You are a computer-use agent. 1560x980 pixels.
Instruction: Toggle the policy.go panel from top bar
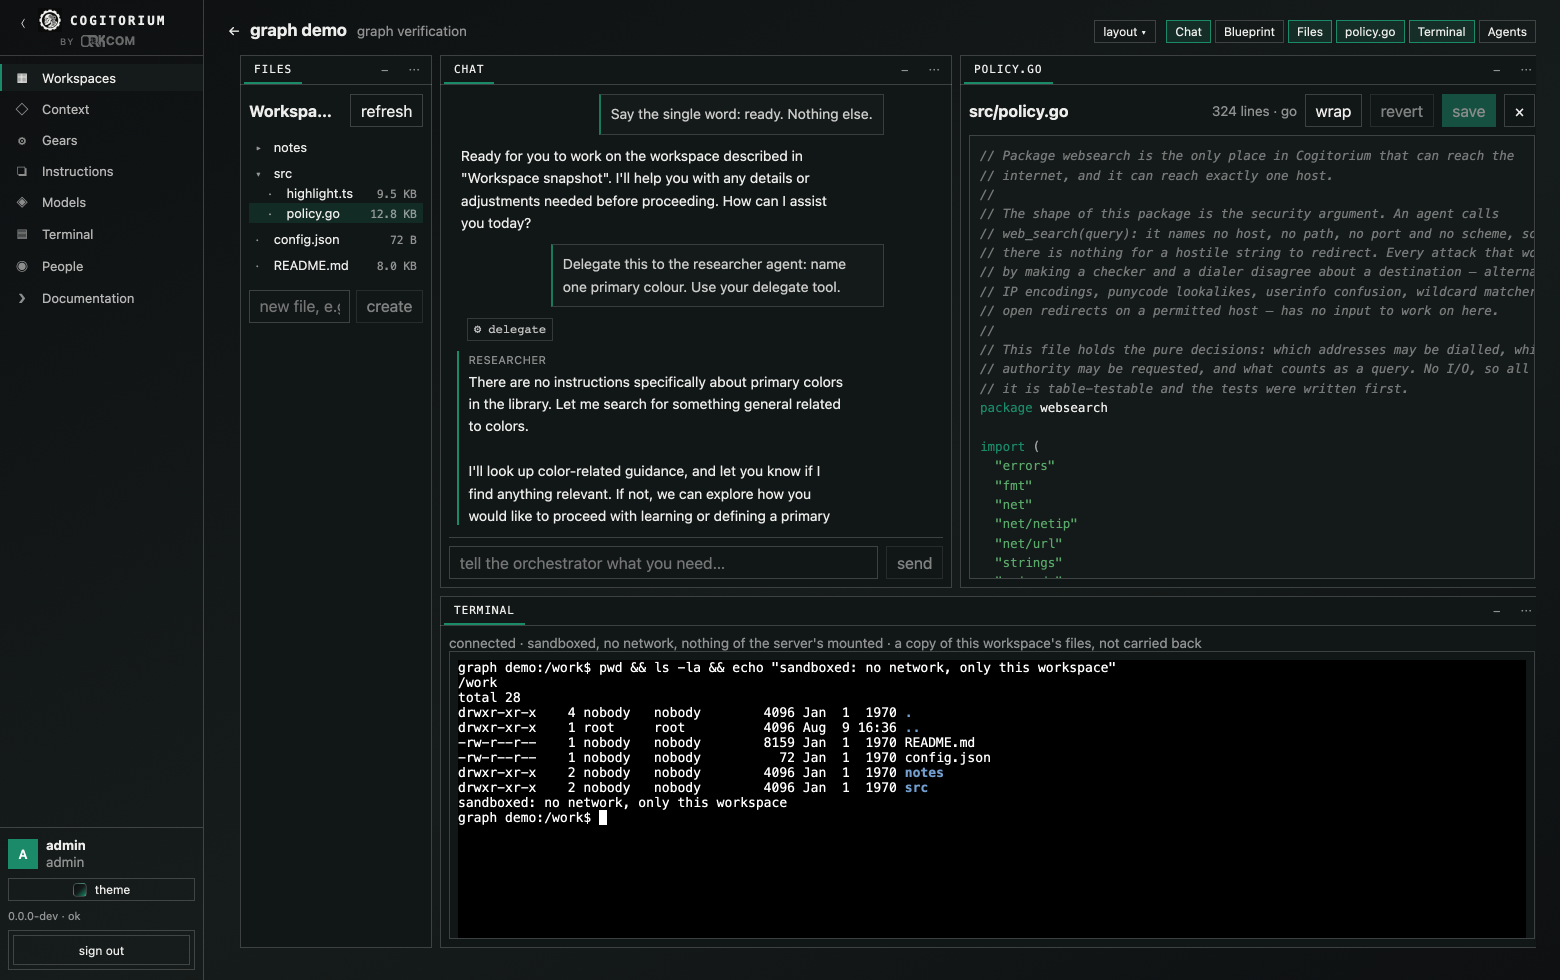click(1370, 32)
